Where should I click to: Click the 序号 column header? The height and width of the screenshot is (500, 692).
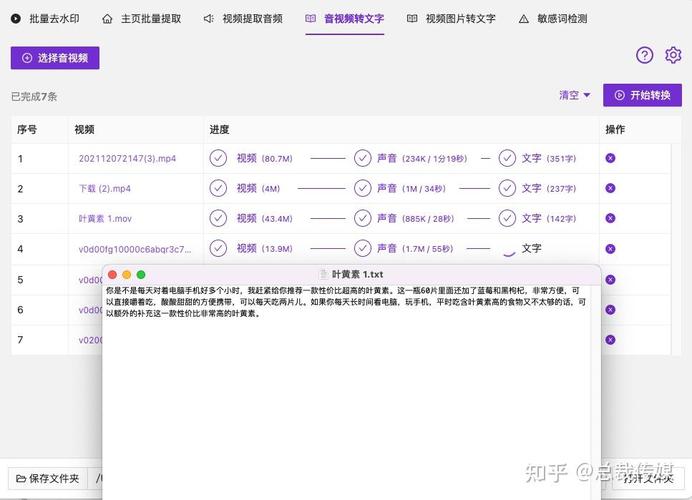click(x=27, y=129)
